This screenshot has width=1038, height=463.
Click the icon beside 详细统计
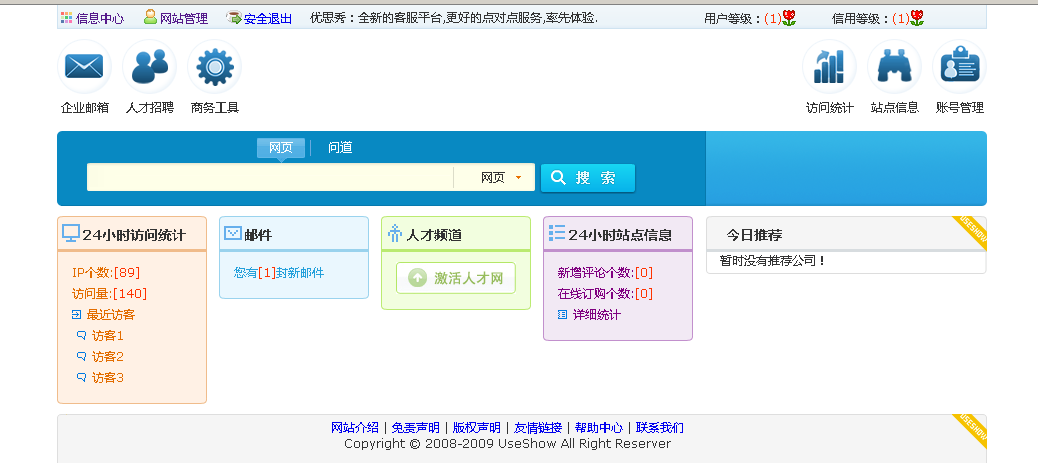click(x=563, y=315)
